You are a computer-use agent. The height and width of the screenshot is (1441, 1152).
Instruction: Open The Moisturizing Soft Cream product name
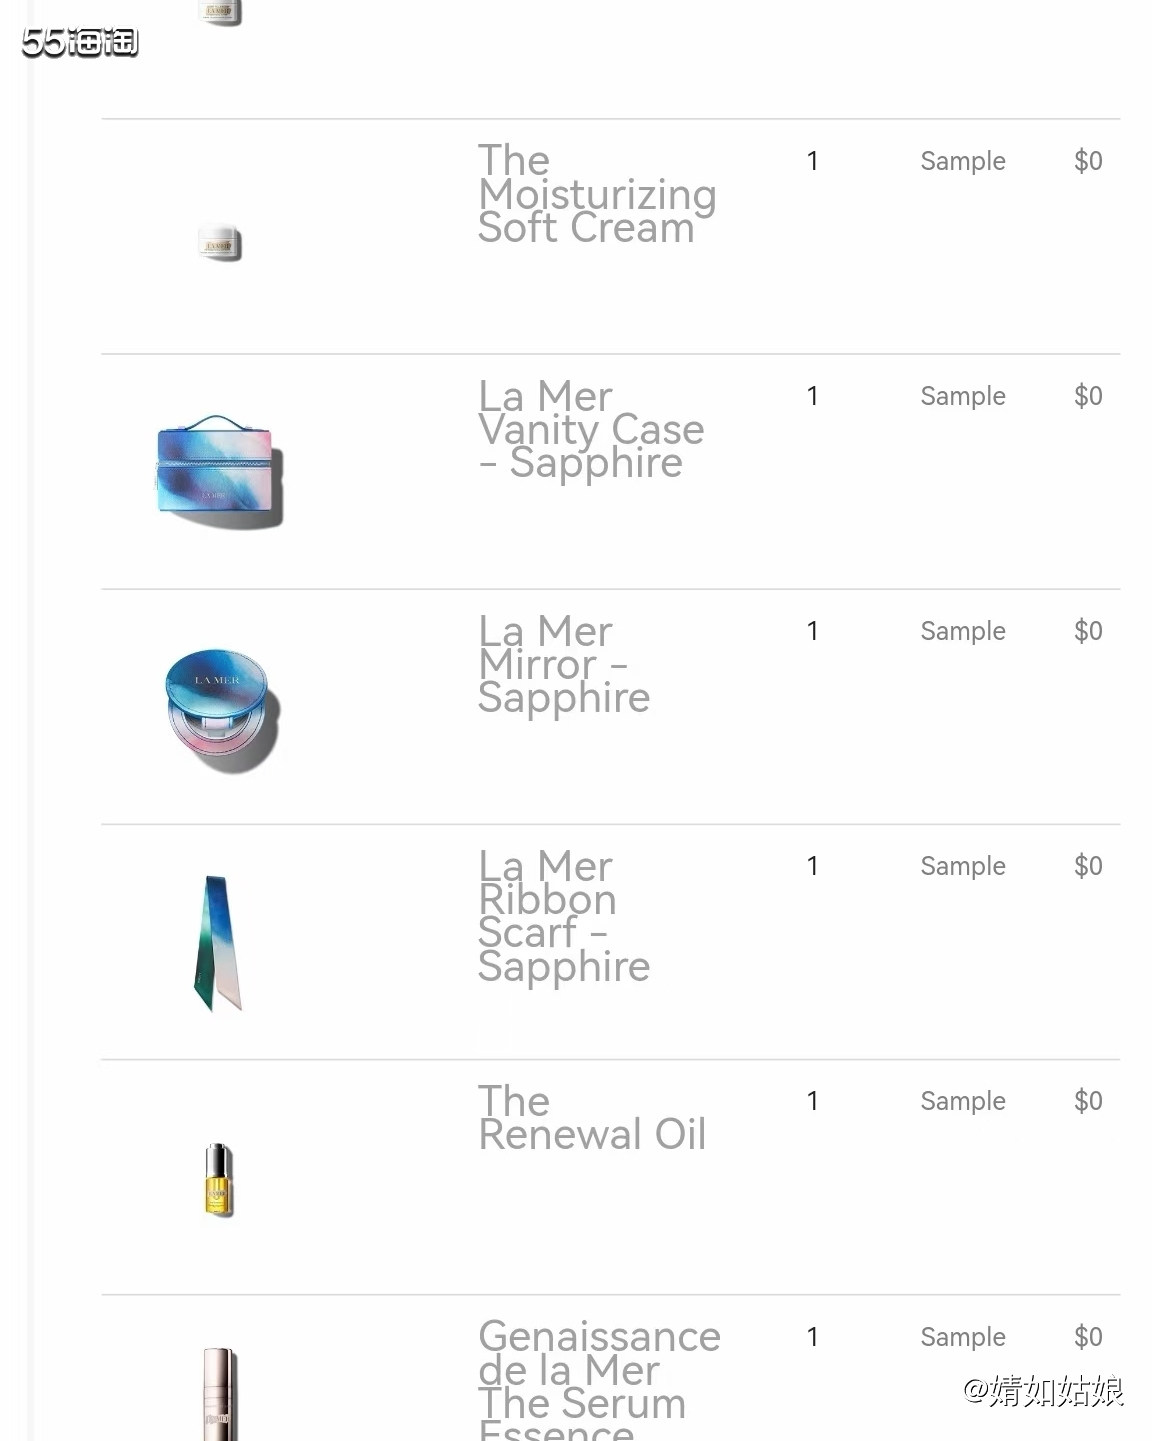pyautogui.click(x=596, y=194)
